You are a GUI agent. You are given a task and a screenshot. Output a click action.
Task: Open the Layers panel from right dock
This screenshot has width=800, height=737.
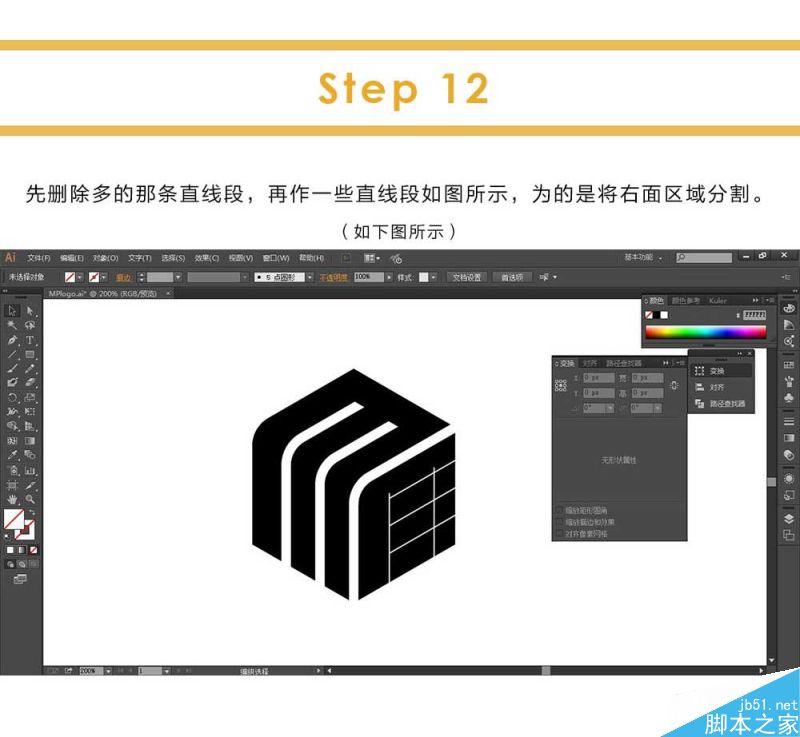[x=789, y=519]
